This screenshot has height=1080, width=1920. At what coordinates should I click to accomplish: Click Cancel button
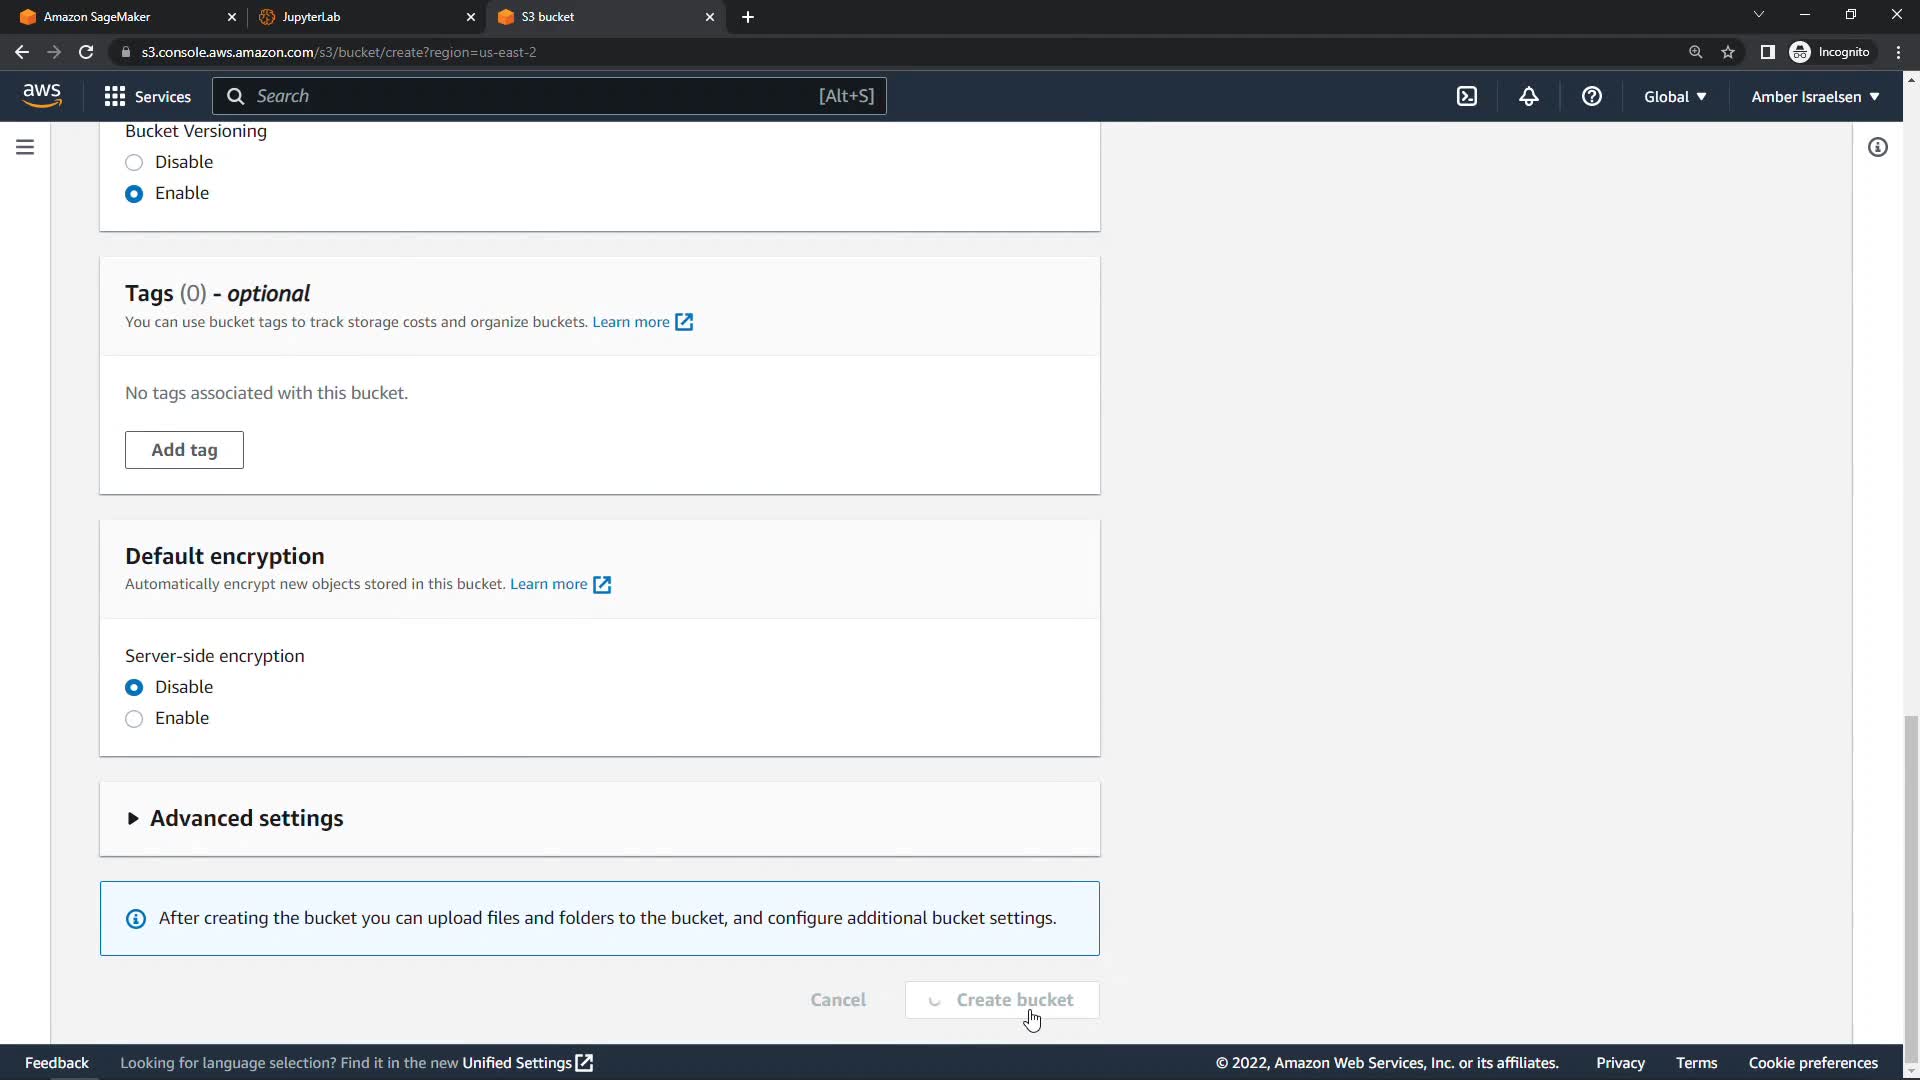pos(838,1000)
